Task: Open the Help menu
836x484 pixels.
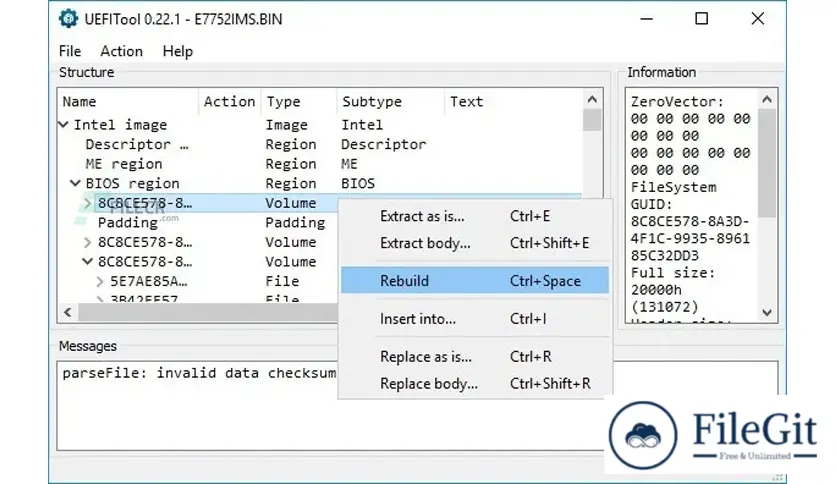Action: coord(178,51)
